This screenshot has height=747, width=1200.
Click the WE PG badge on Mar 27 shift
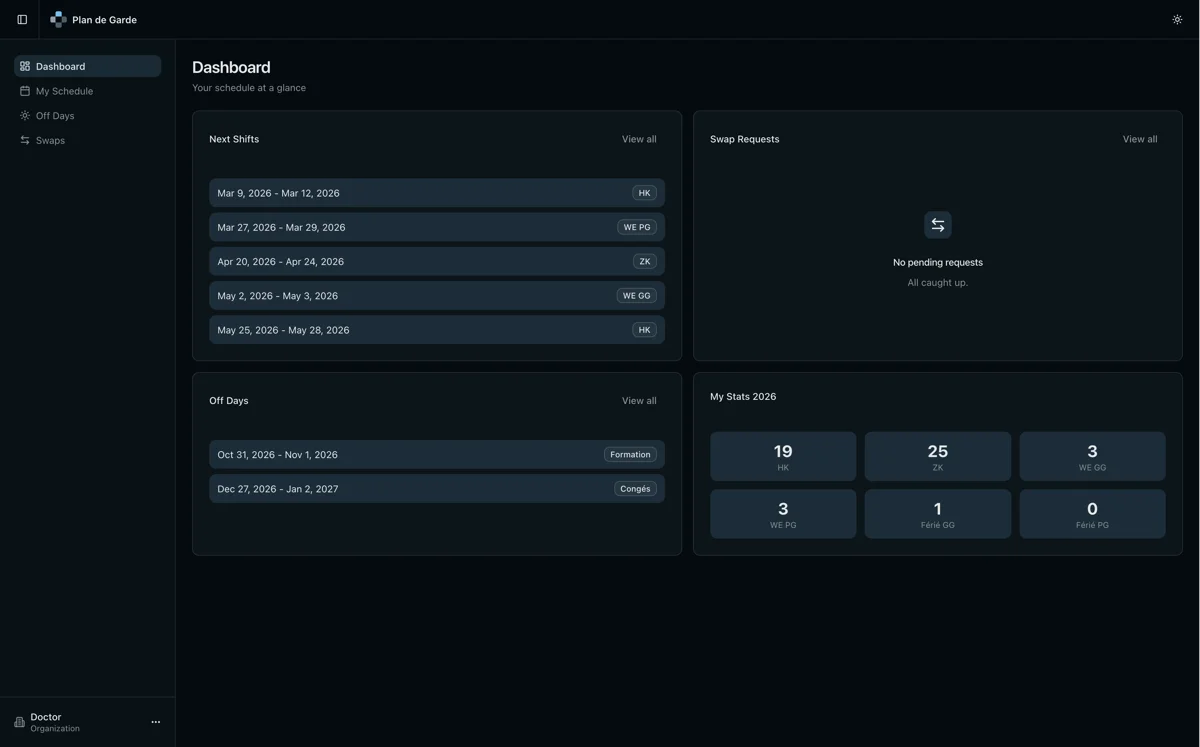coord(636,227)
